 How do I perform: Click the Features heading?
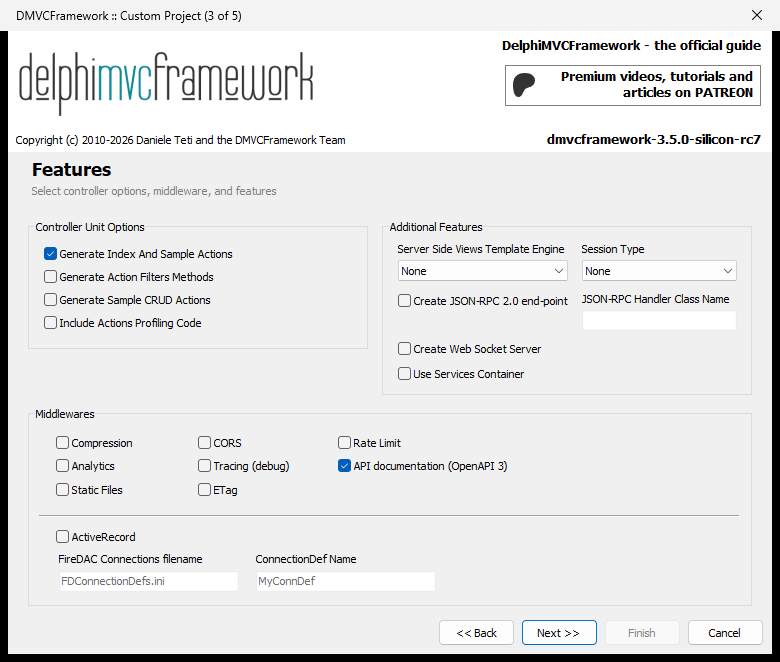72,170
